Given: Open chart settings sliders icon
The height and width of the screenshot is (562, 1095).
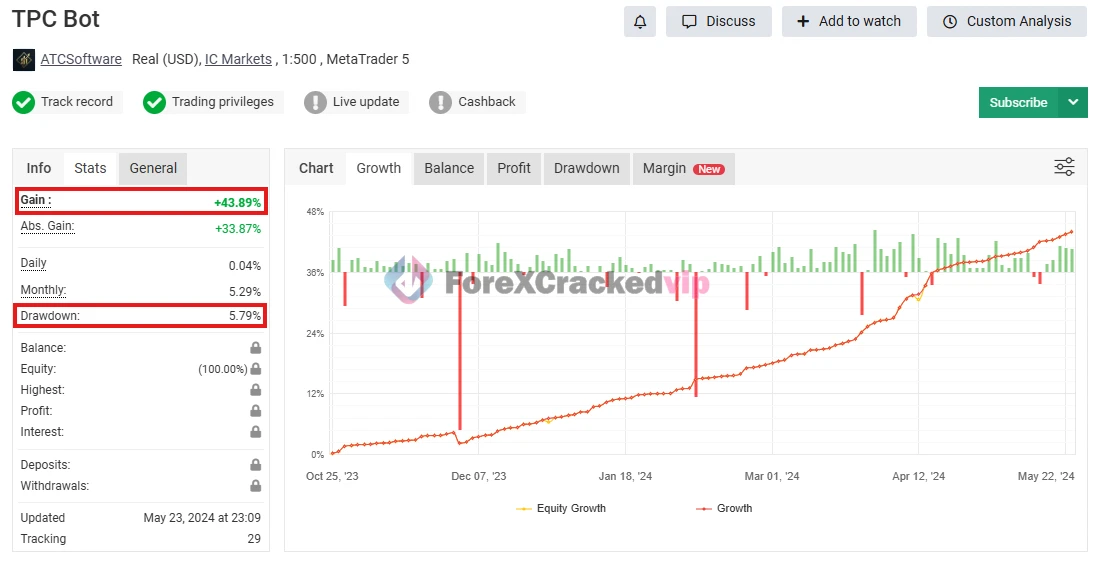Looking at the screenshot, I should [x=1064, y=167].
